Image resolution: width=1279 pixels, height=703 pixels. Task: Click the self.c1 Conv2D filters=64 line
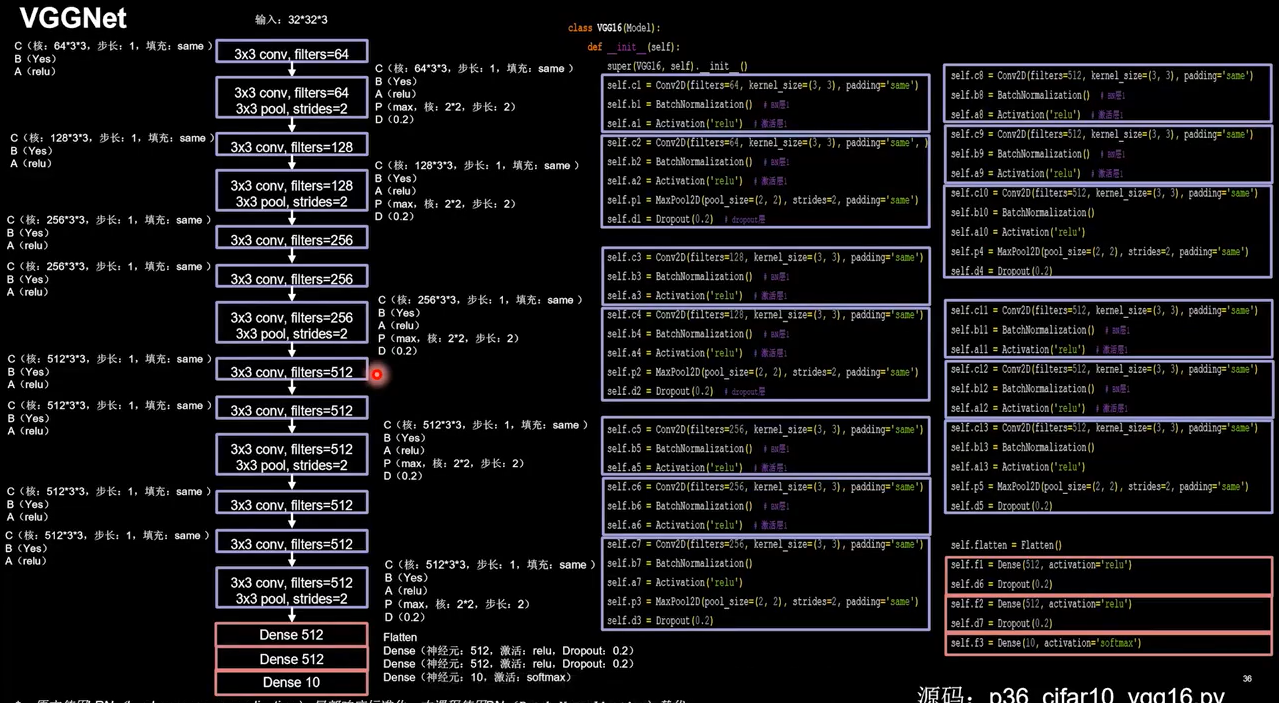(762, 86)
